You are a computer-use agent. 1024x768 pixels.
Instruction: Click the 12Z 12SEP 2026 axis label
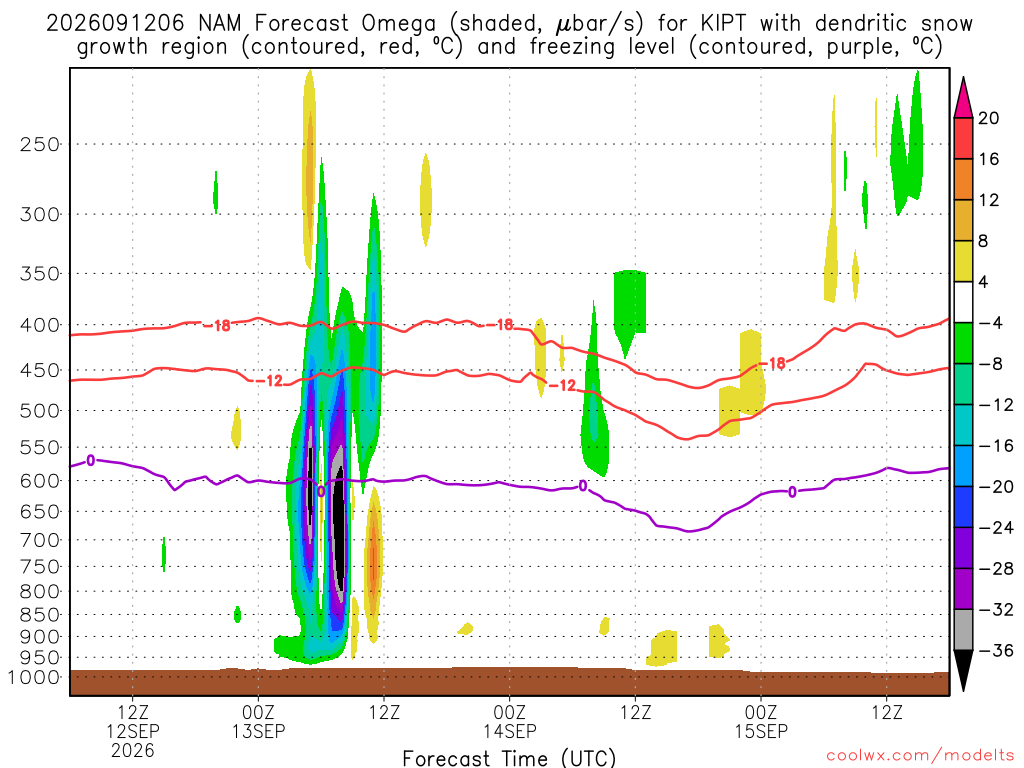[133, 731]
